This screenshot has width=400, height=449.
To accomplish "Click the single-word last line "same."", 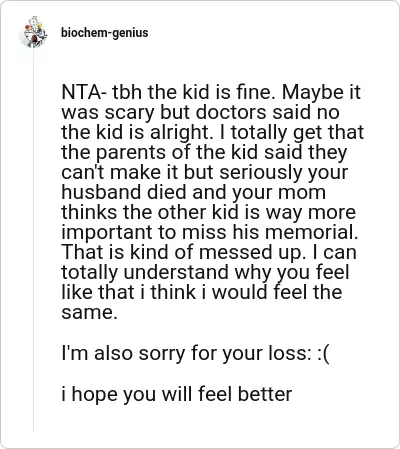I will point(89,313).
